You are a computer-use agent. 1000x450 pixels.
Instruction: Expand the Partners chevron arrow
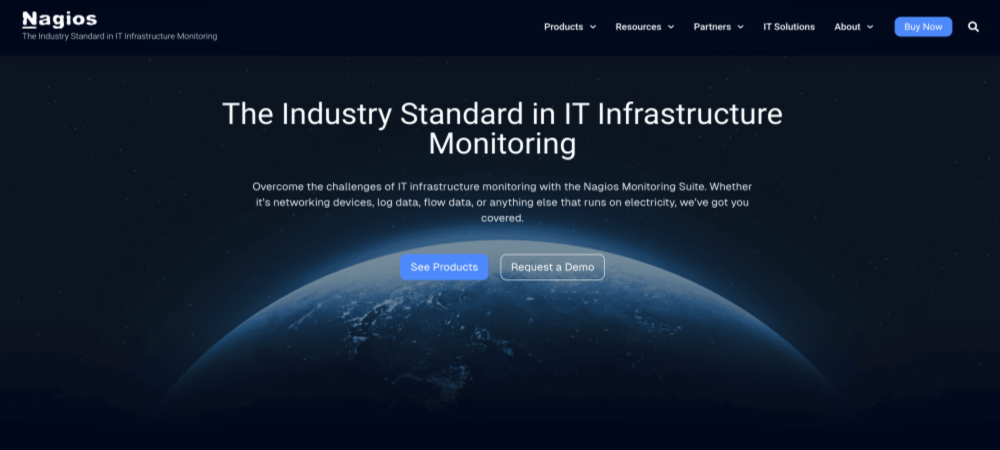[x=740, y=27]
